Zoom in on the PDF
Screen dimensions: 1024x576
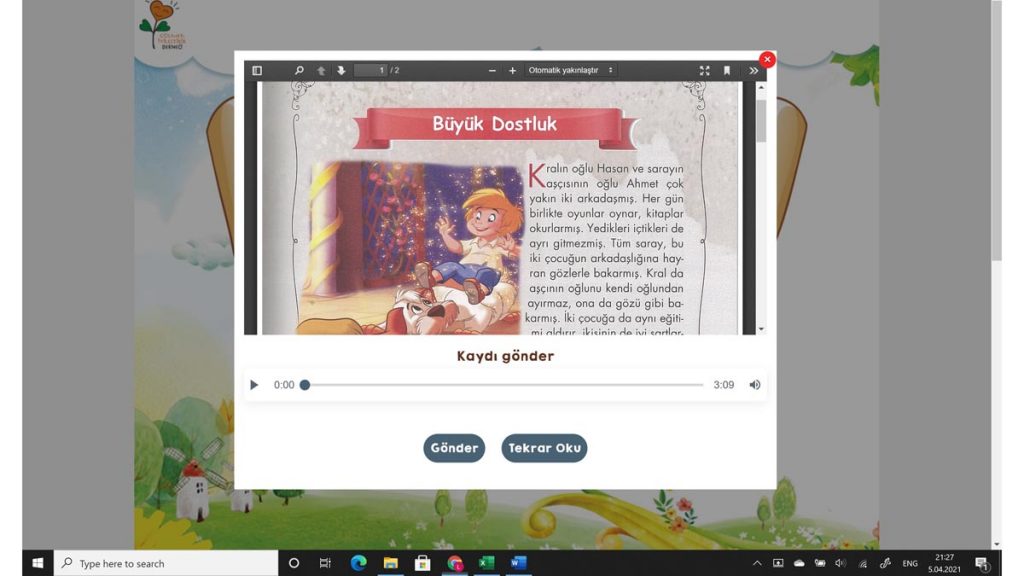pos(513,71)
